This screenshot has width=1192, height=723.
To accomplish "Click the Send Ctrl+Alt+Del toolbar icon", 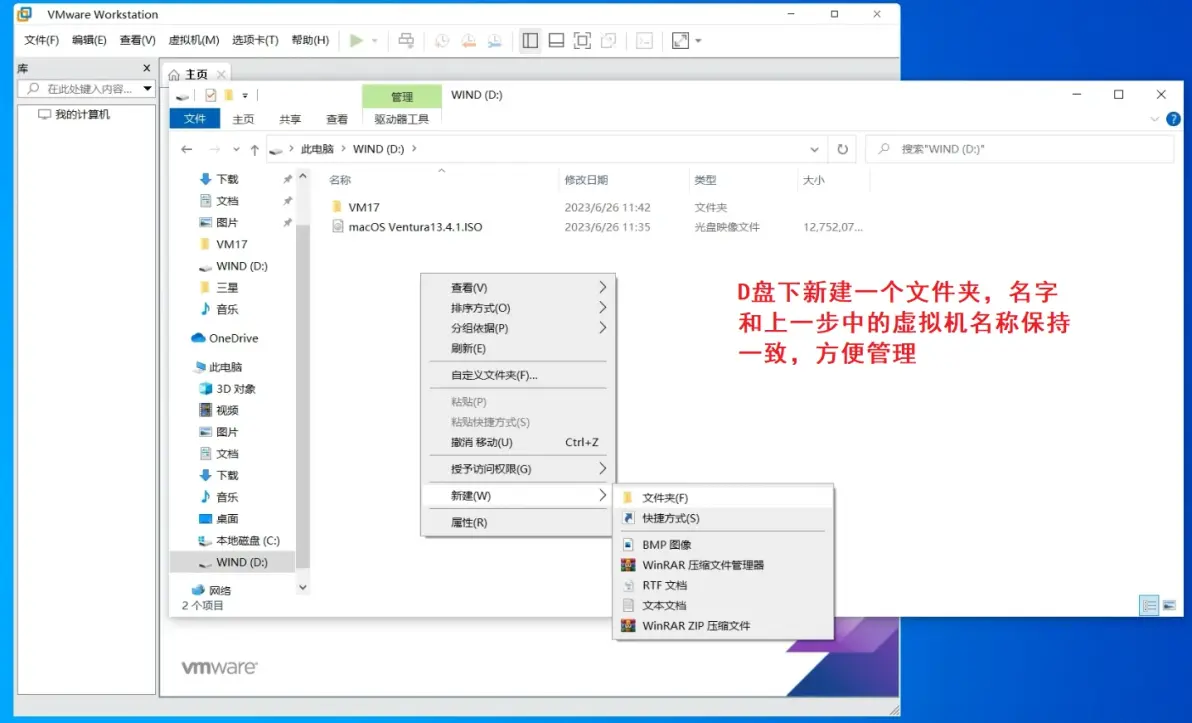I will 406,40.
